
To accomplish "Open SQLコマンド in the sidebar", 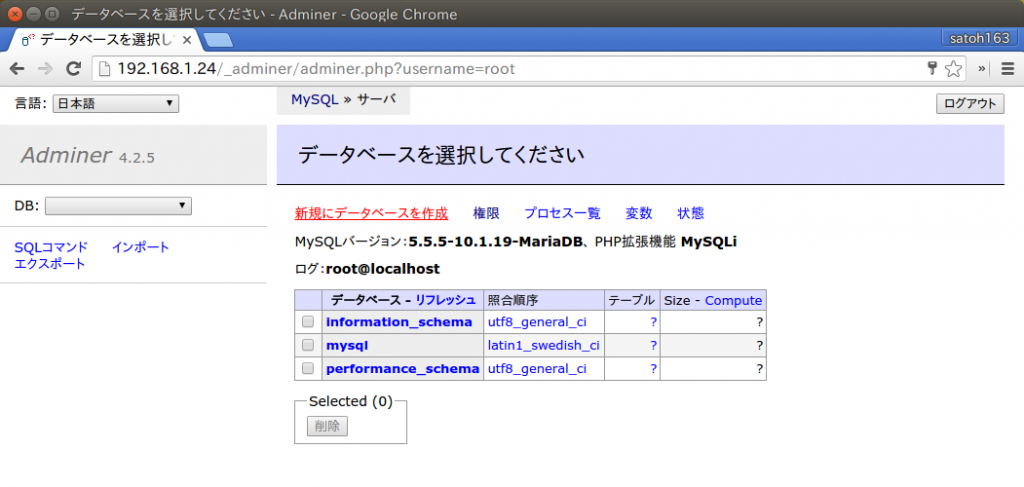I will coord(51,247).
